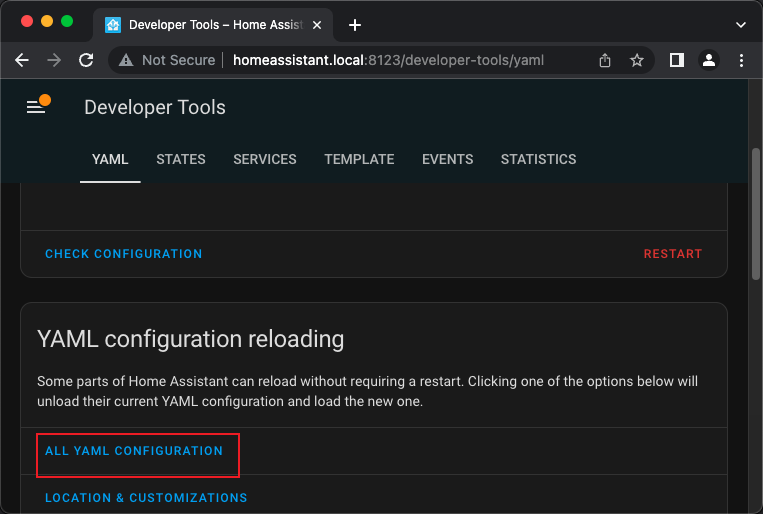Switch to the YAML tab
The height and width of the screenshot is (514, 763).
pyautogui.click(x=110, y=160)
